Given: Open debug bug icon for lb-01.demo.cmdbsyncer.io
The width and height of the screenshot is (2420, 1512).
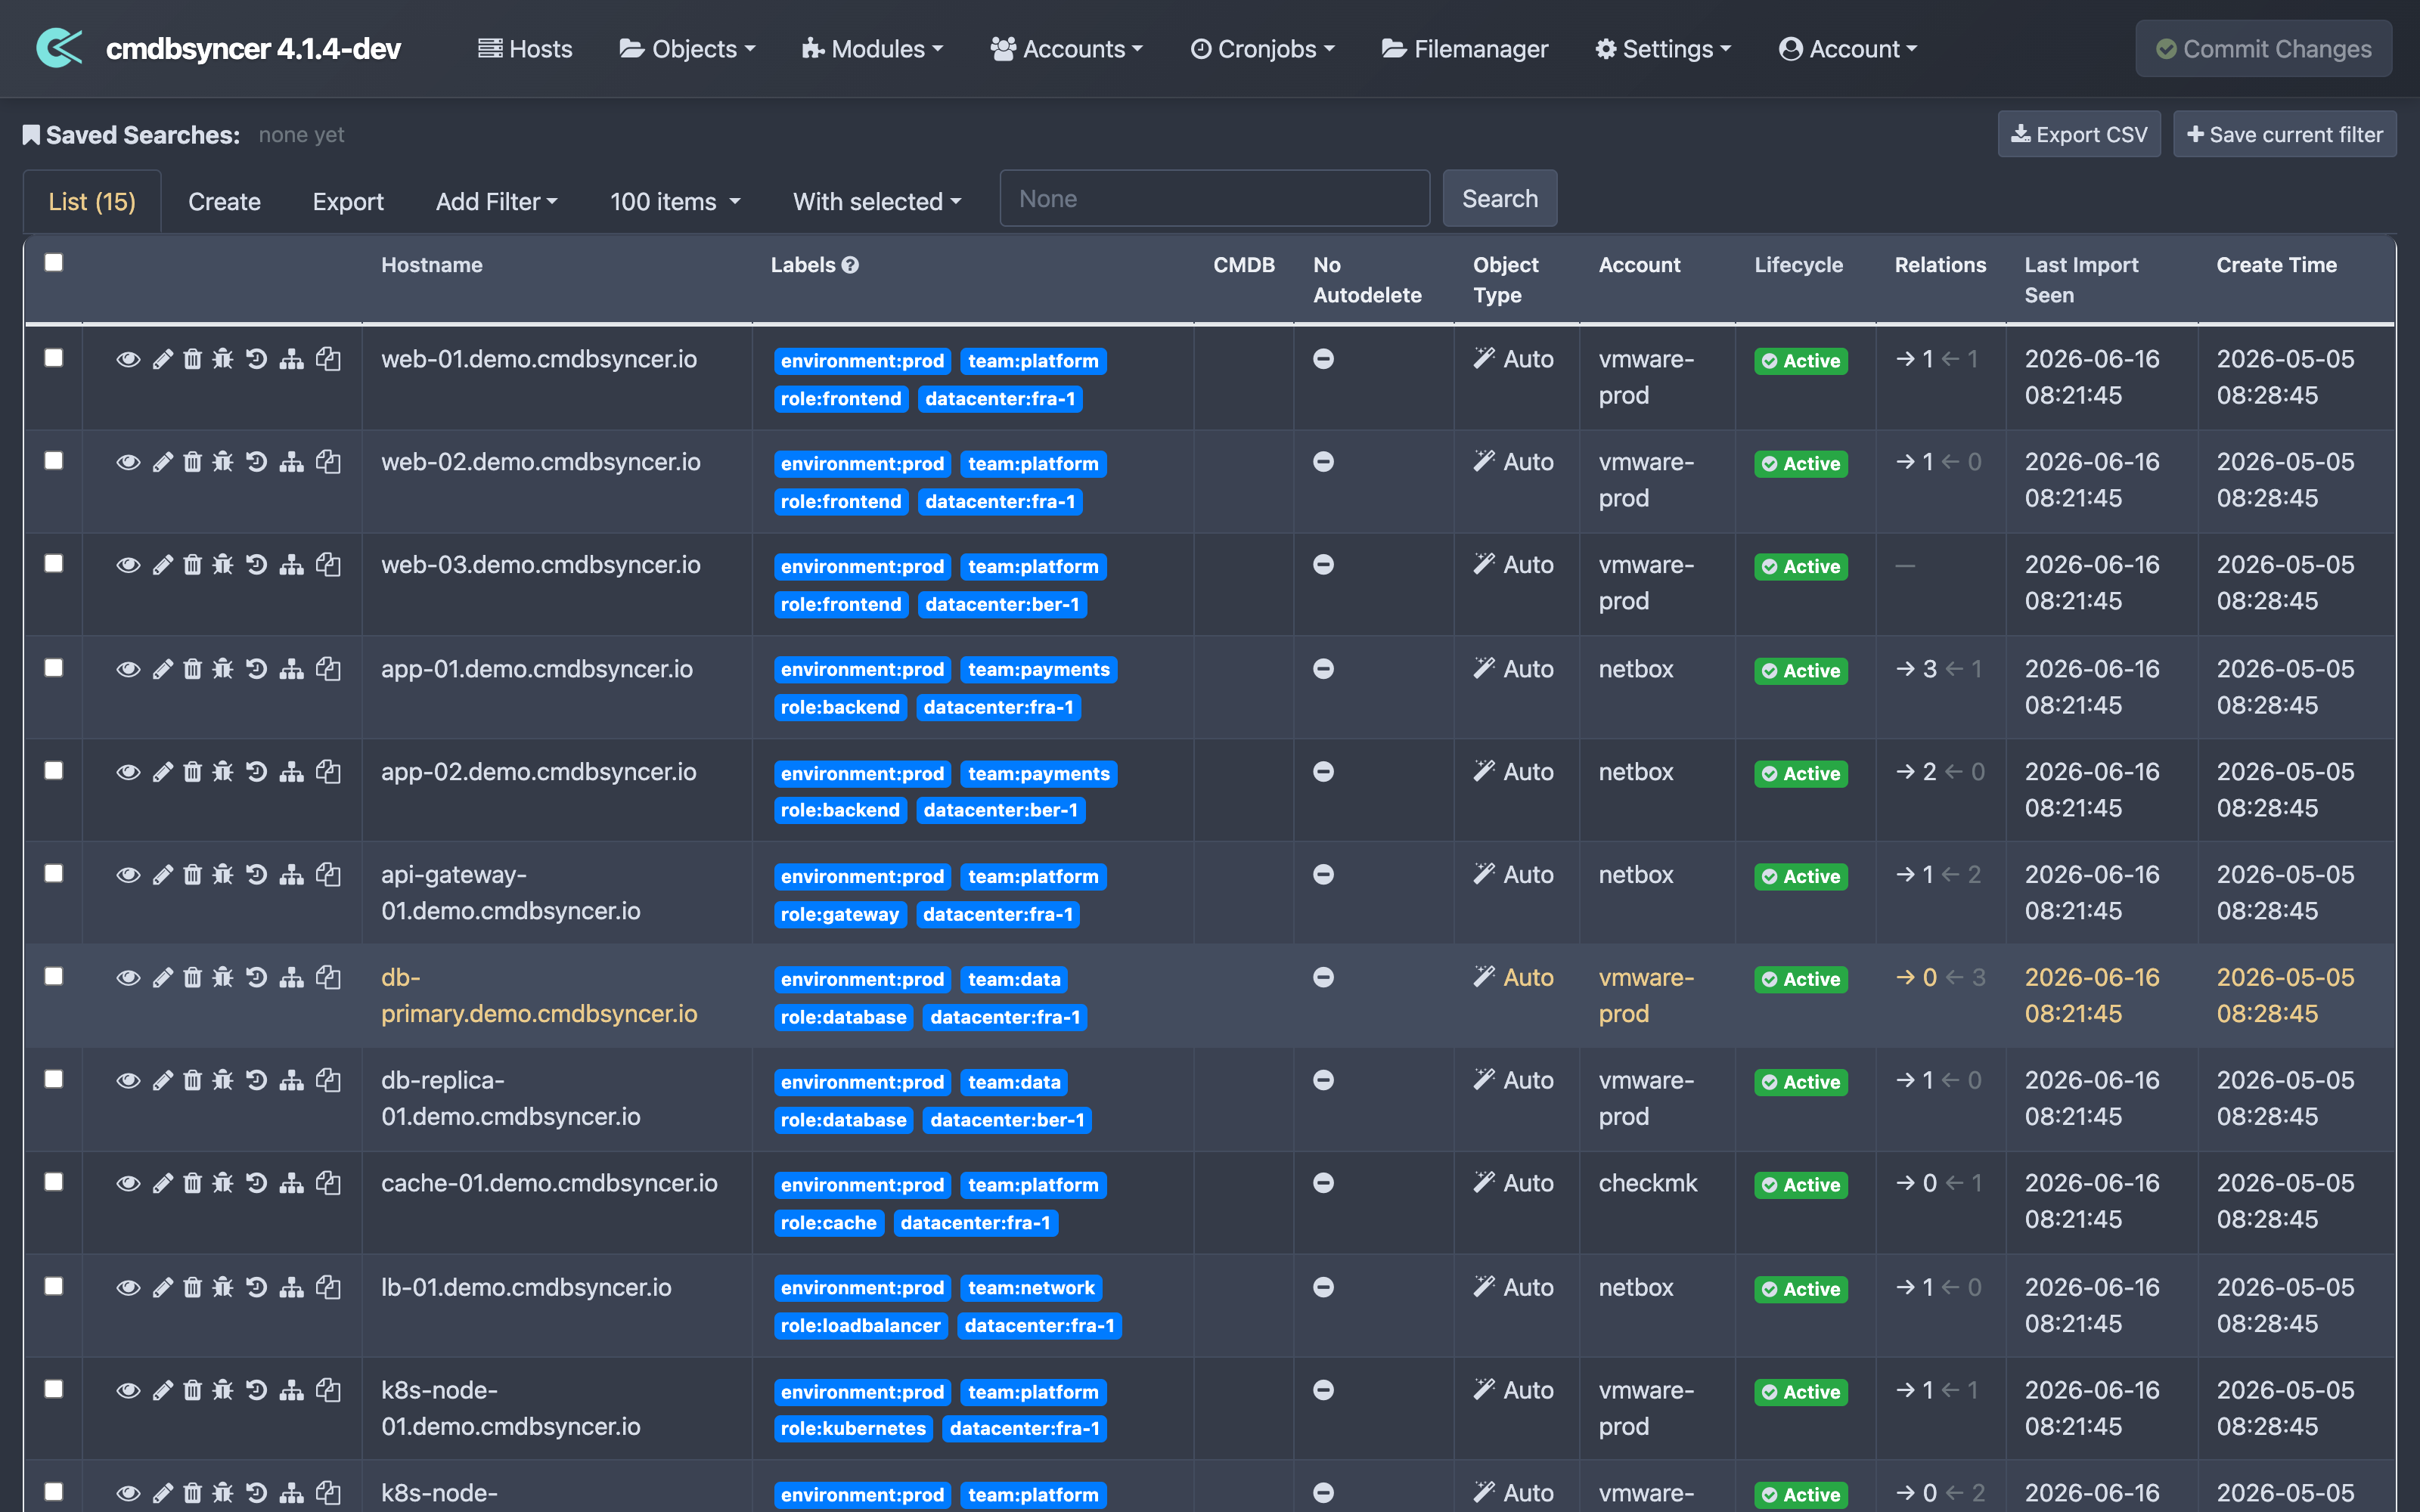Looking at the screenshot, I should 223,1288.
